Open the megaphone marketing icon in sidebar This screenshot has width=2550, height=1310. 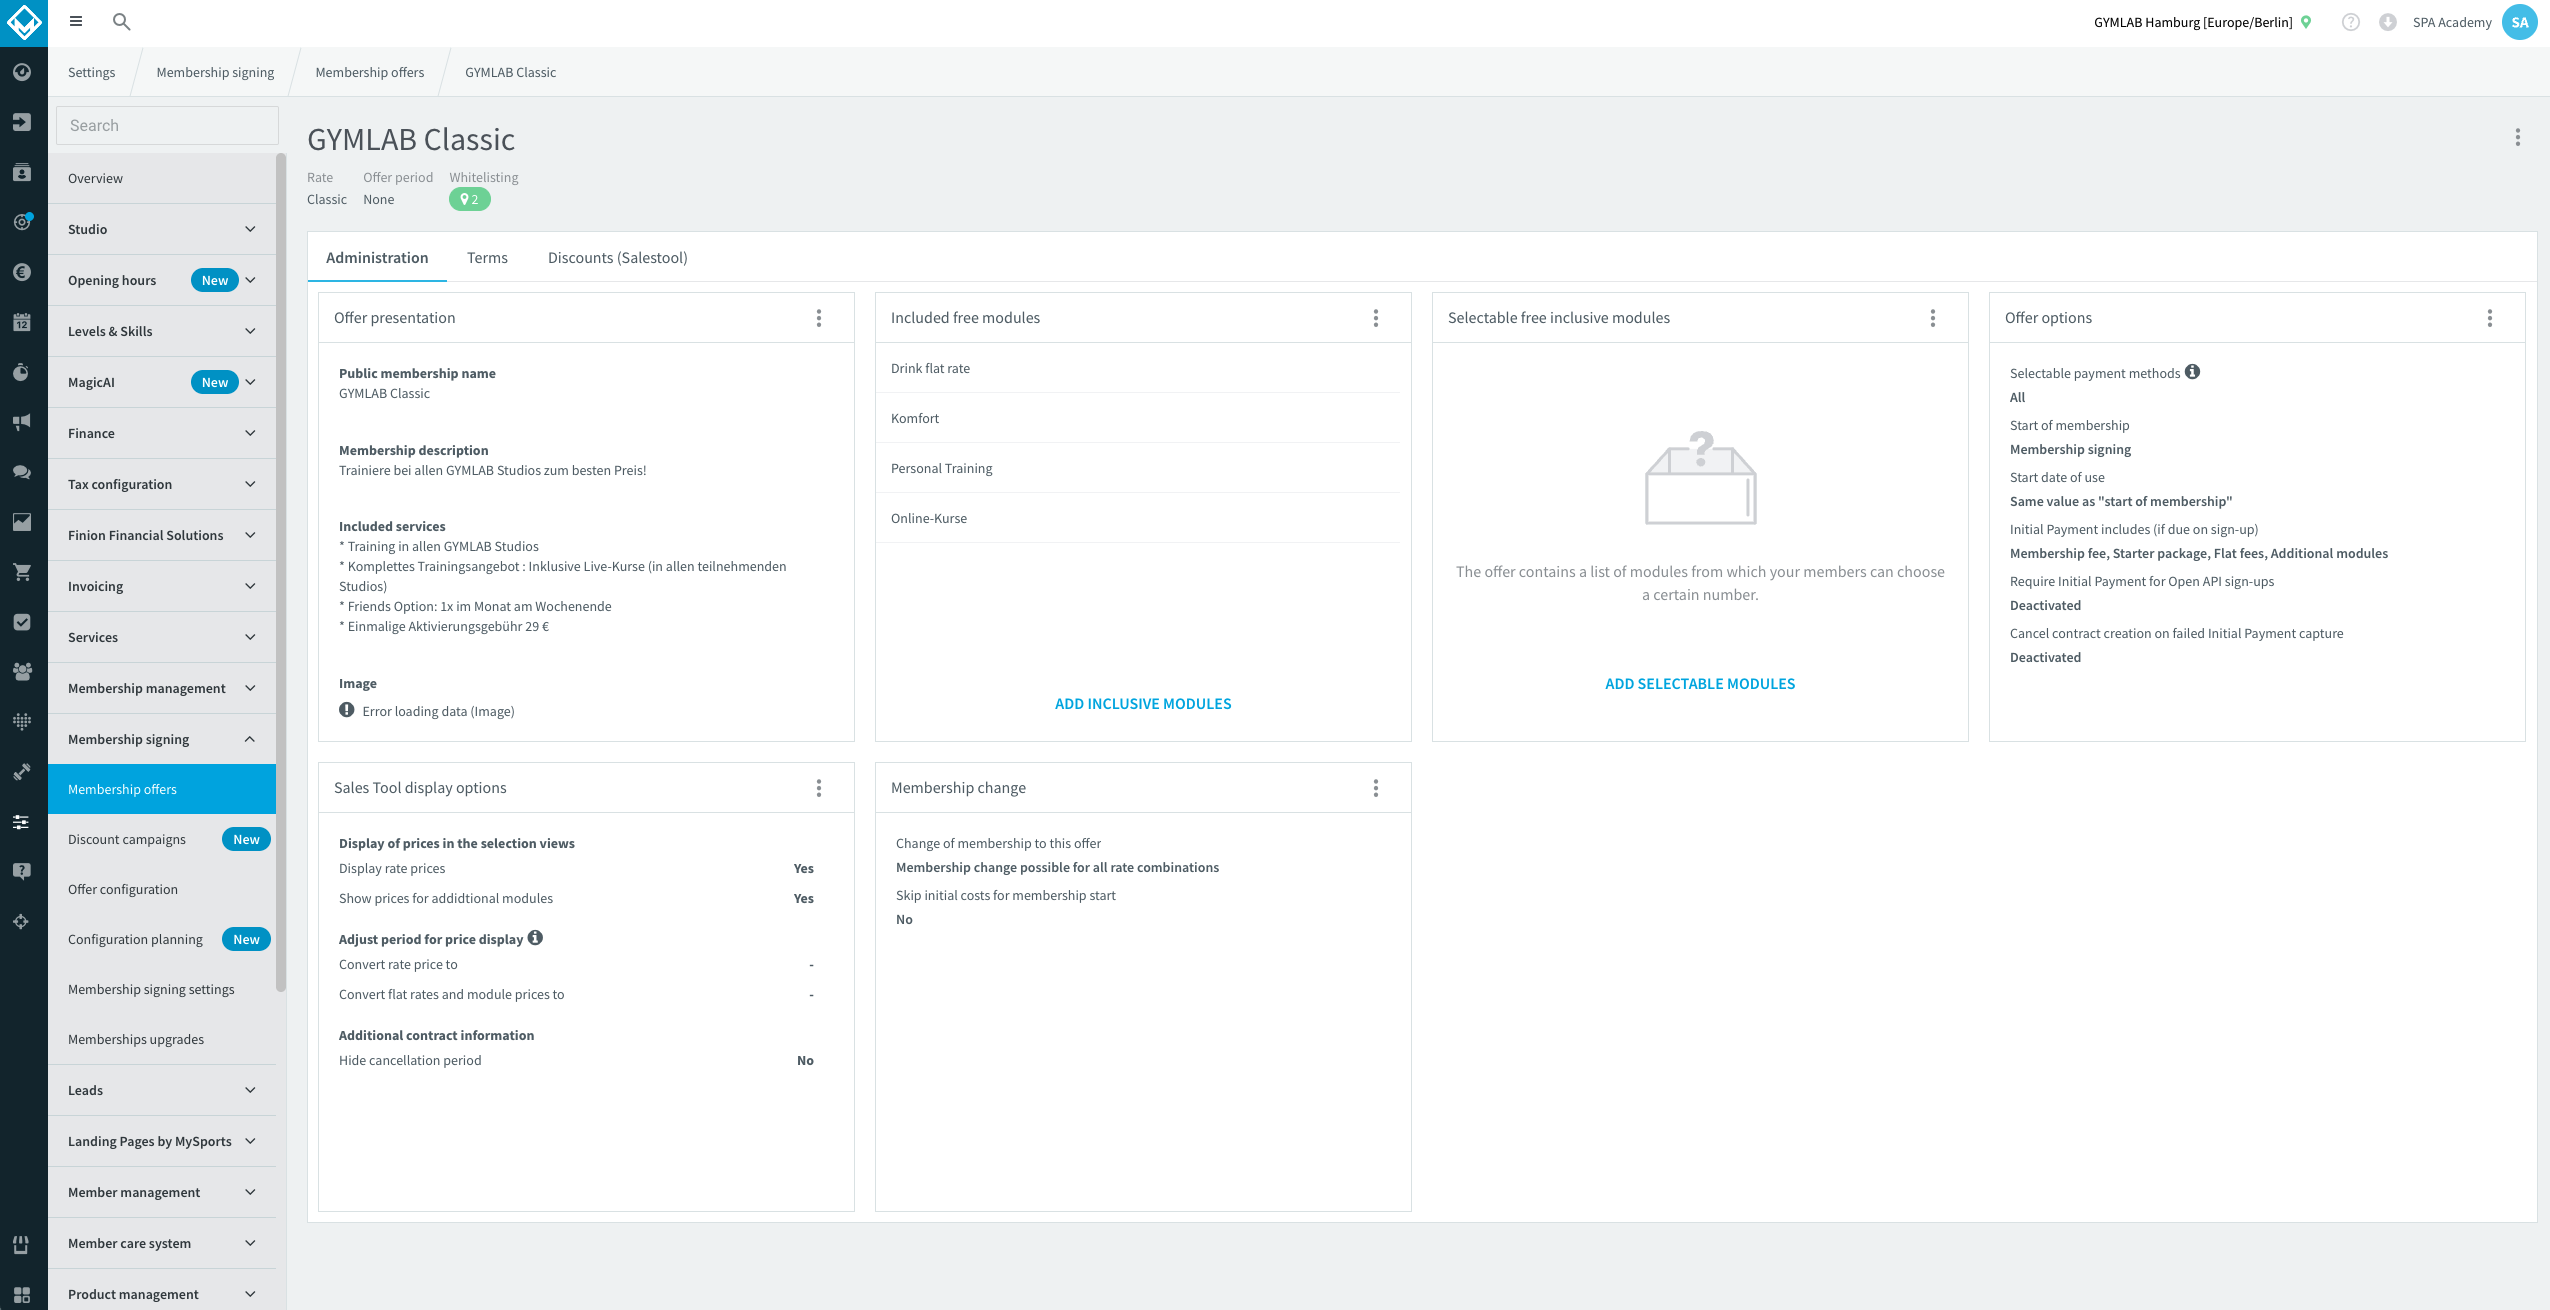tap(22, 422)
